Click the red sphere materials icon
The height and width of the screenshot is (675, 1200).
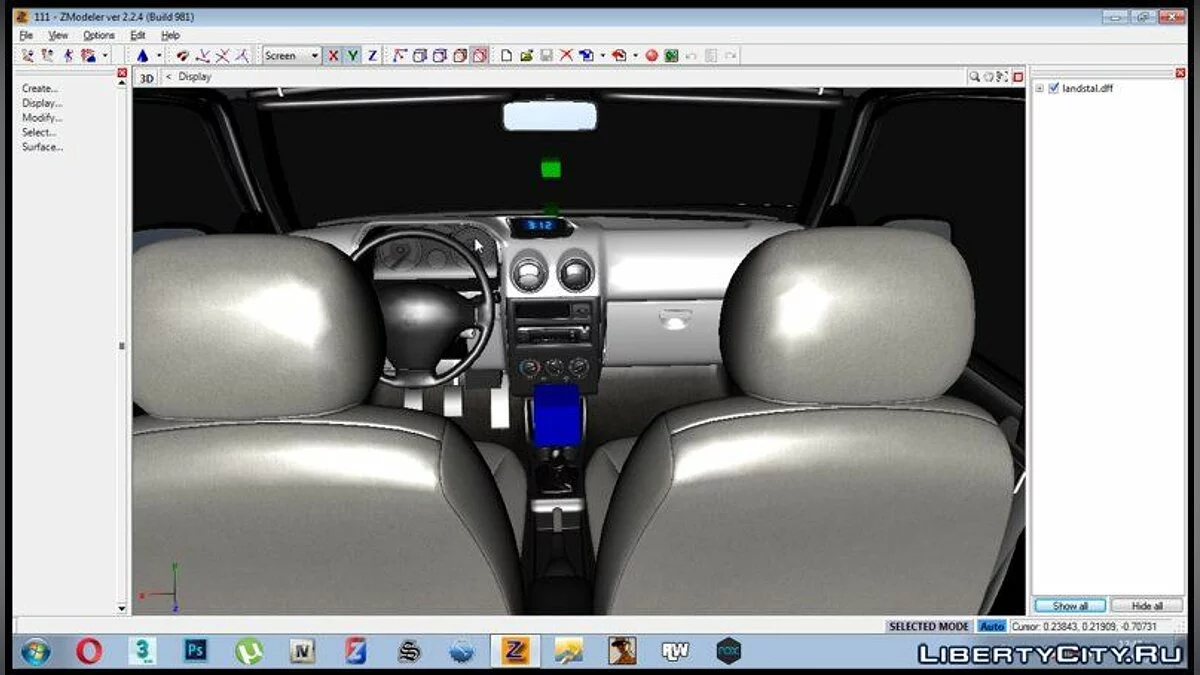652,56
